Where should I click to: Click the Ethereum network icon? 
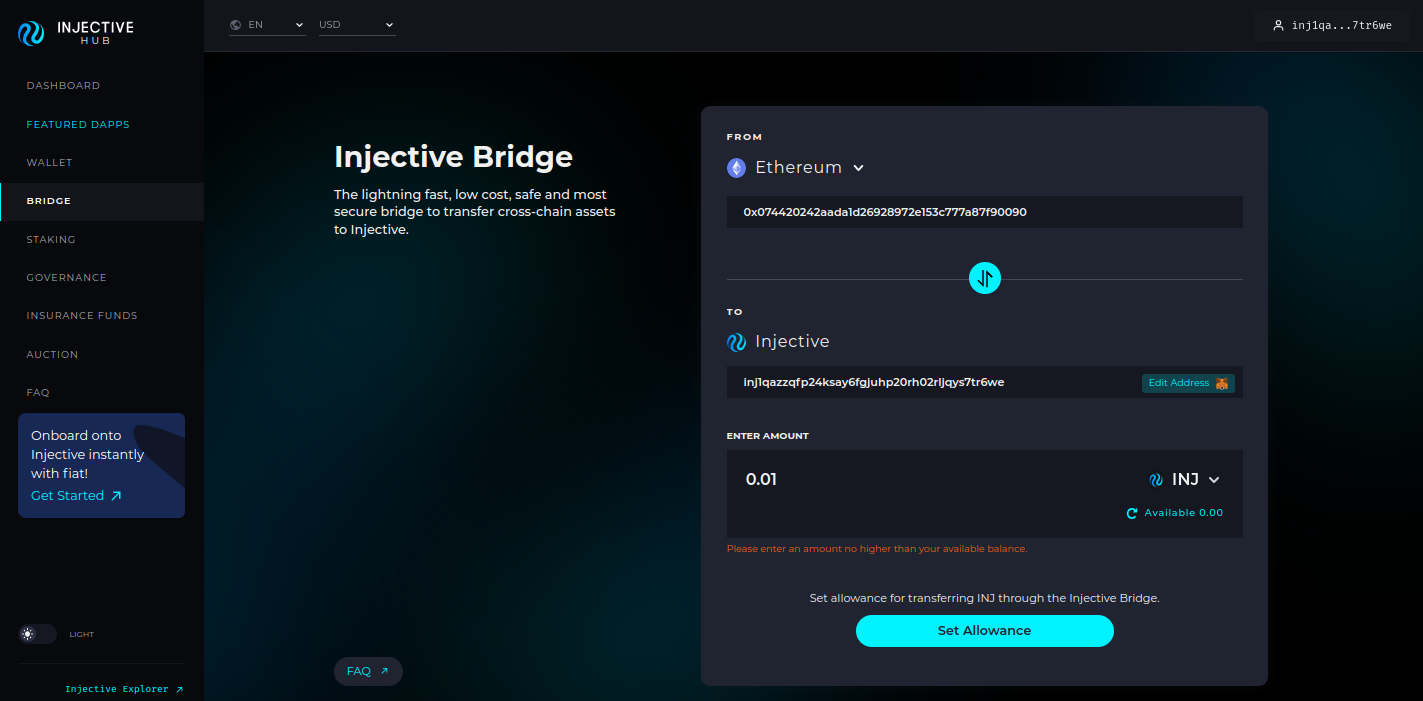[x=736, y=168]
